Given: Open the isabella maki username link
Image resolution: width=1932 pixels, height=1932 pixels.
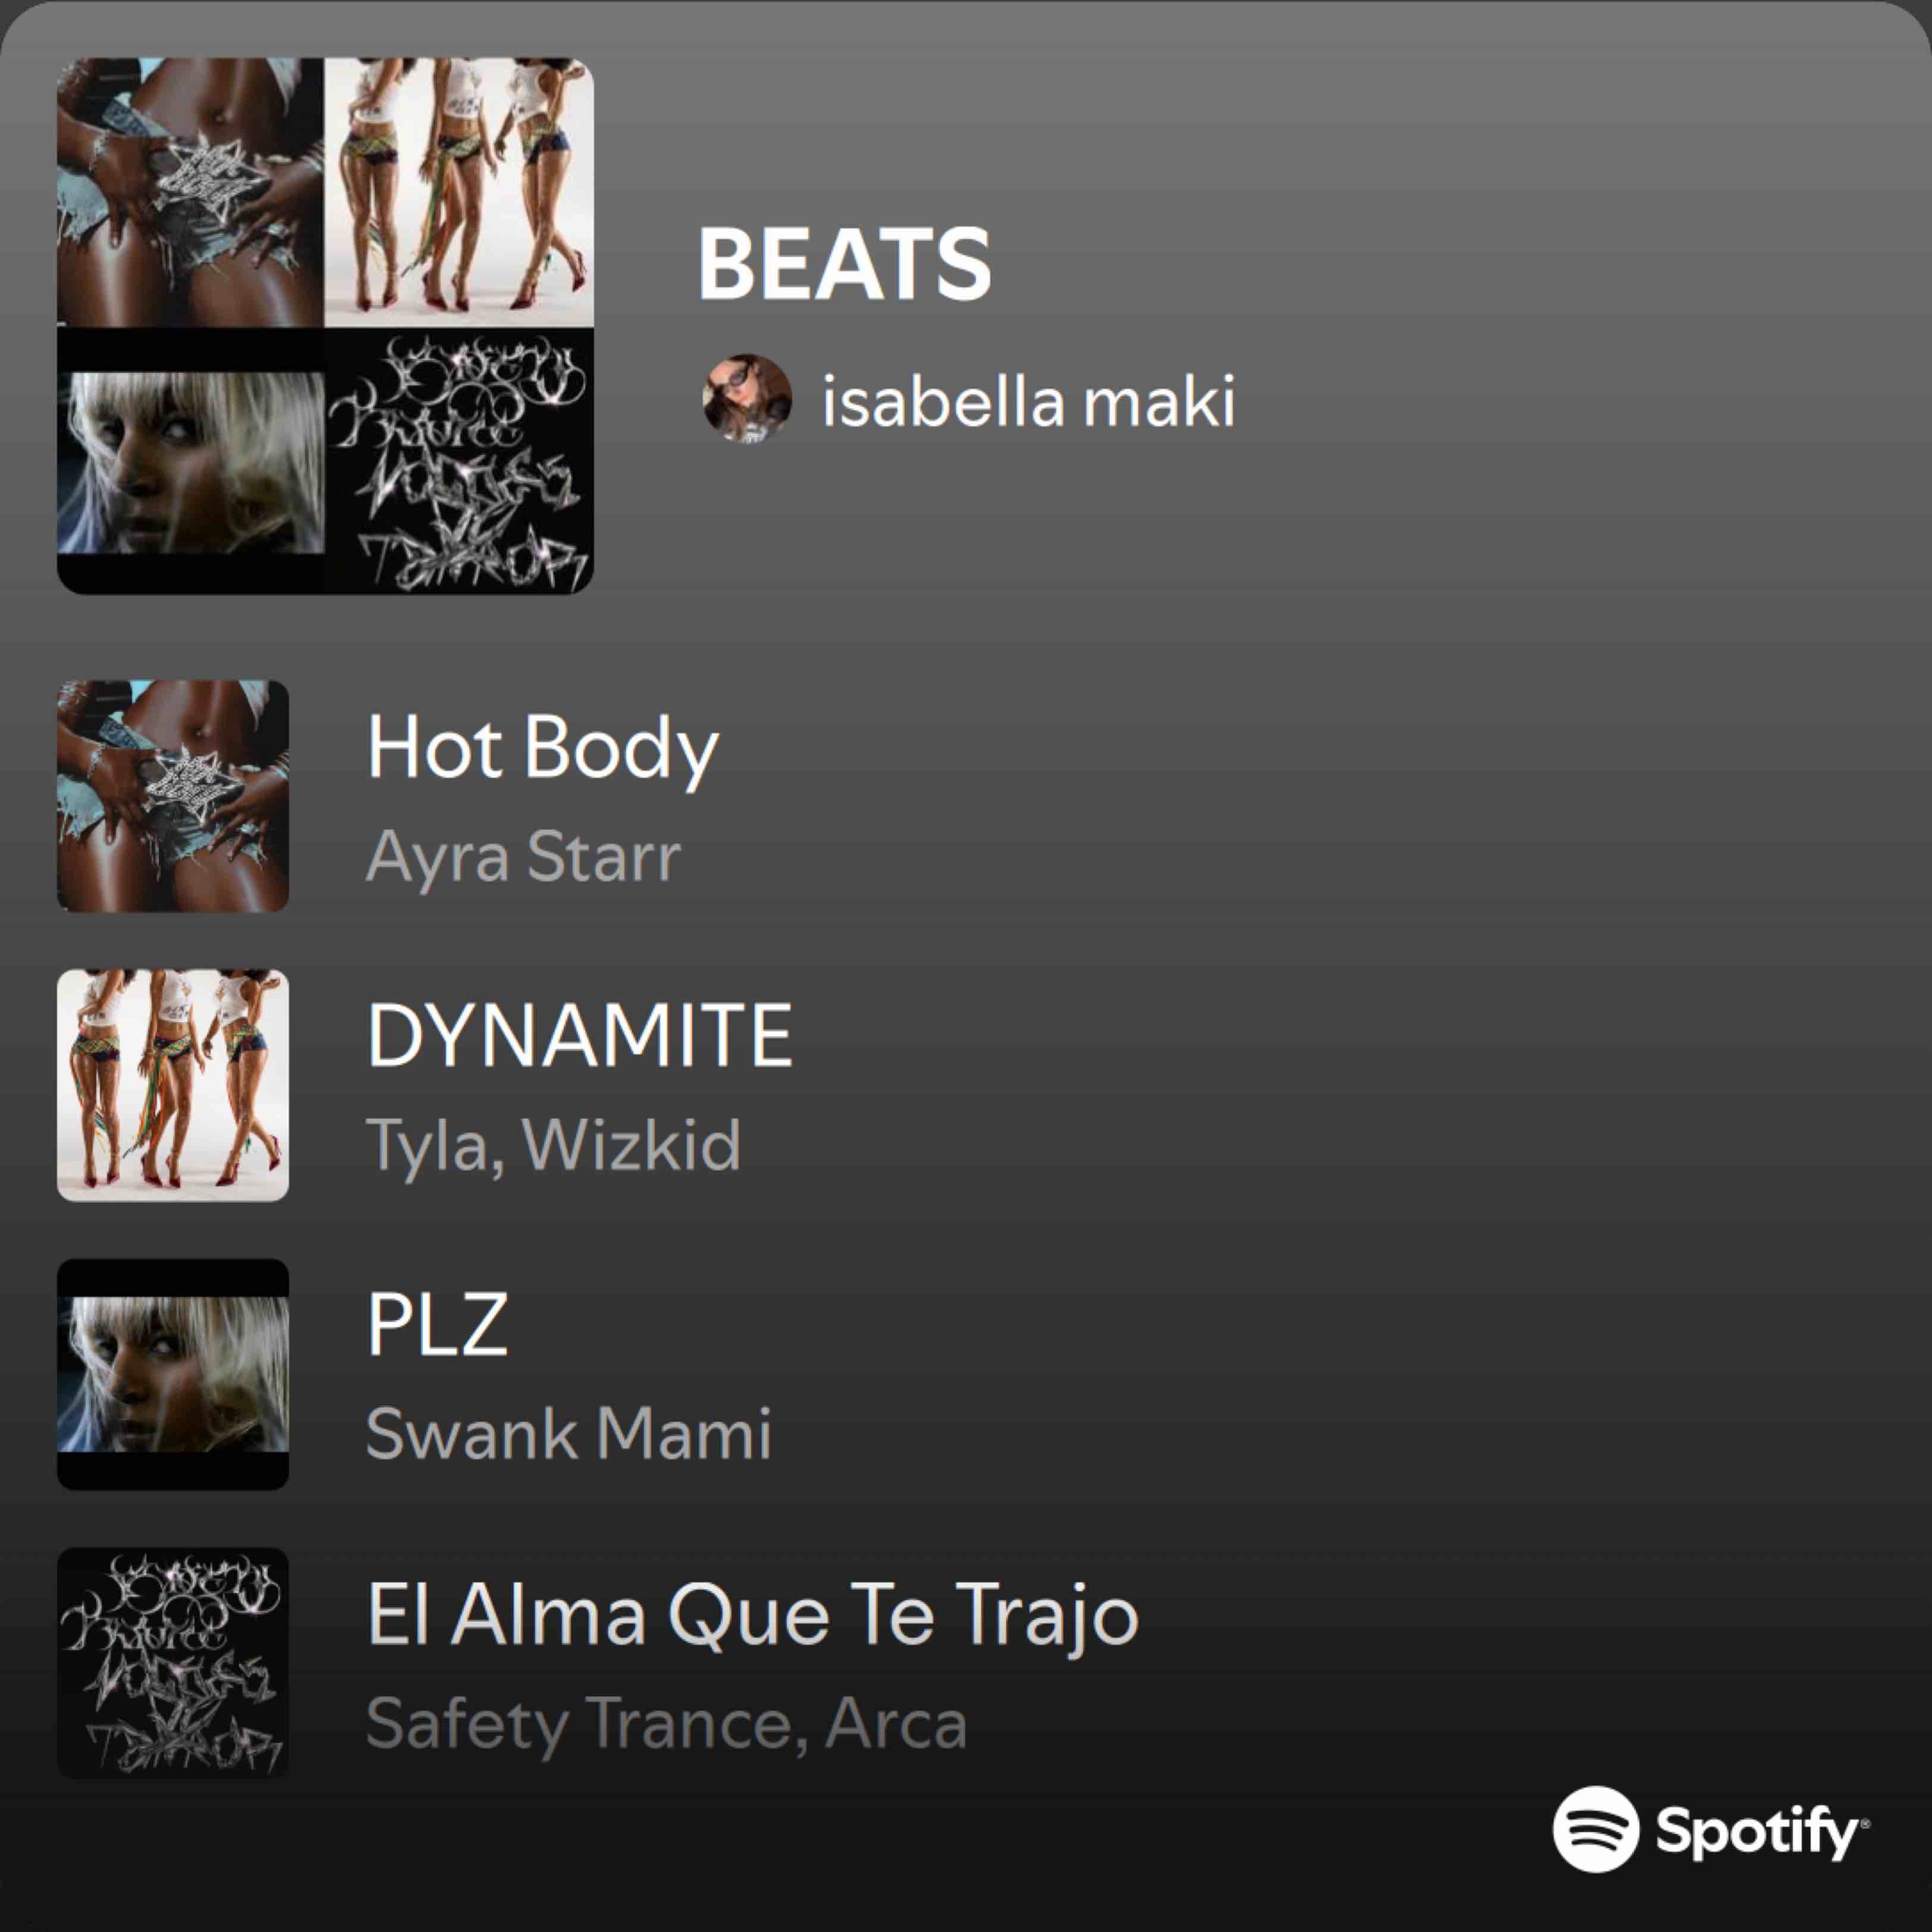Looking at the screenshot, I should tap(1029, 401).
